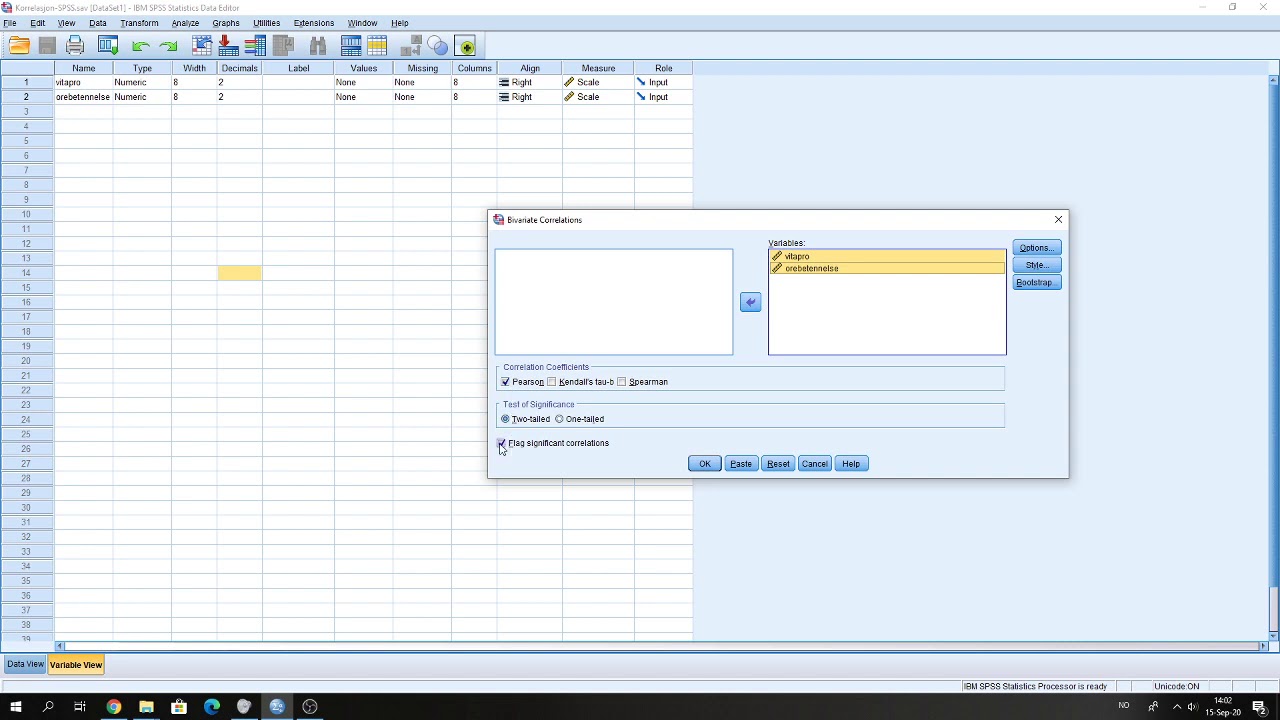The image size is (1280, 720).
Task: Open the Analyze menu
Action: (185, 23)
